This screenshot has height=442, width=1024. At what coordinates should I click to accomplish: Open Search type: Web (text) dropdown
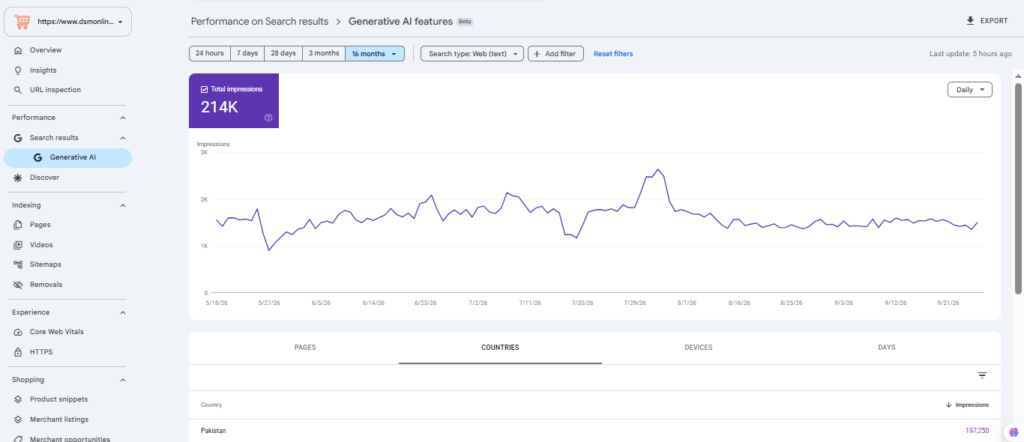click(x=472, y=54)
